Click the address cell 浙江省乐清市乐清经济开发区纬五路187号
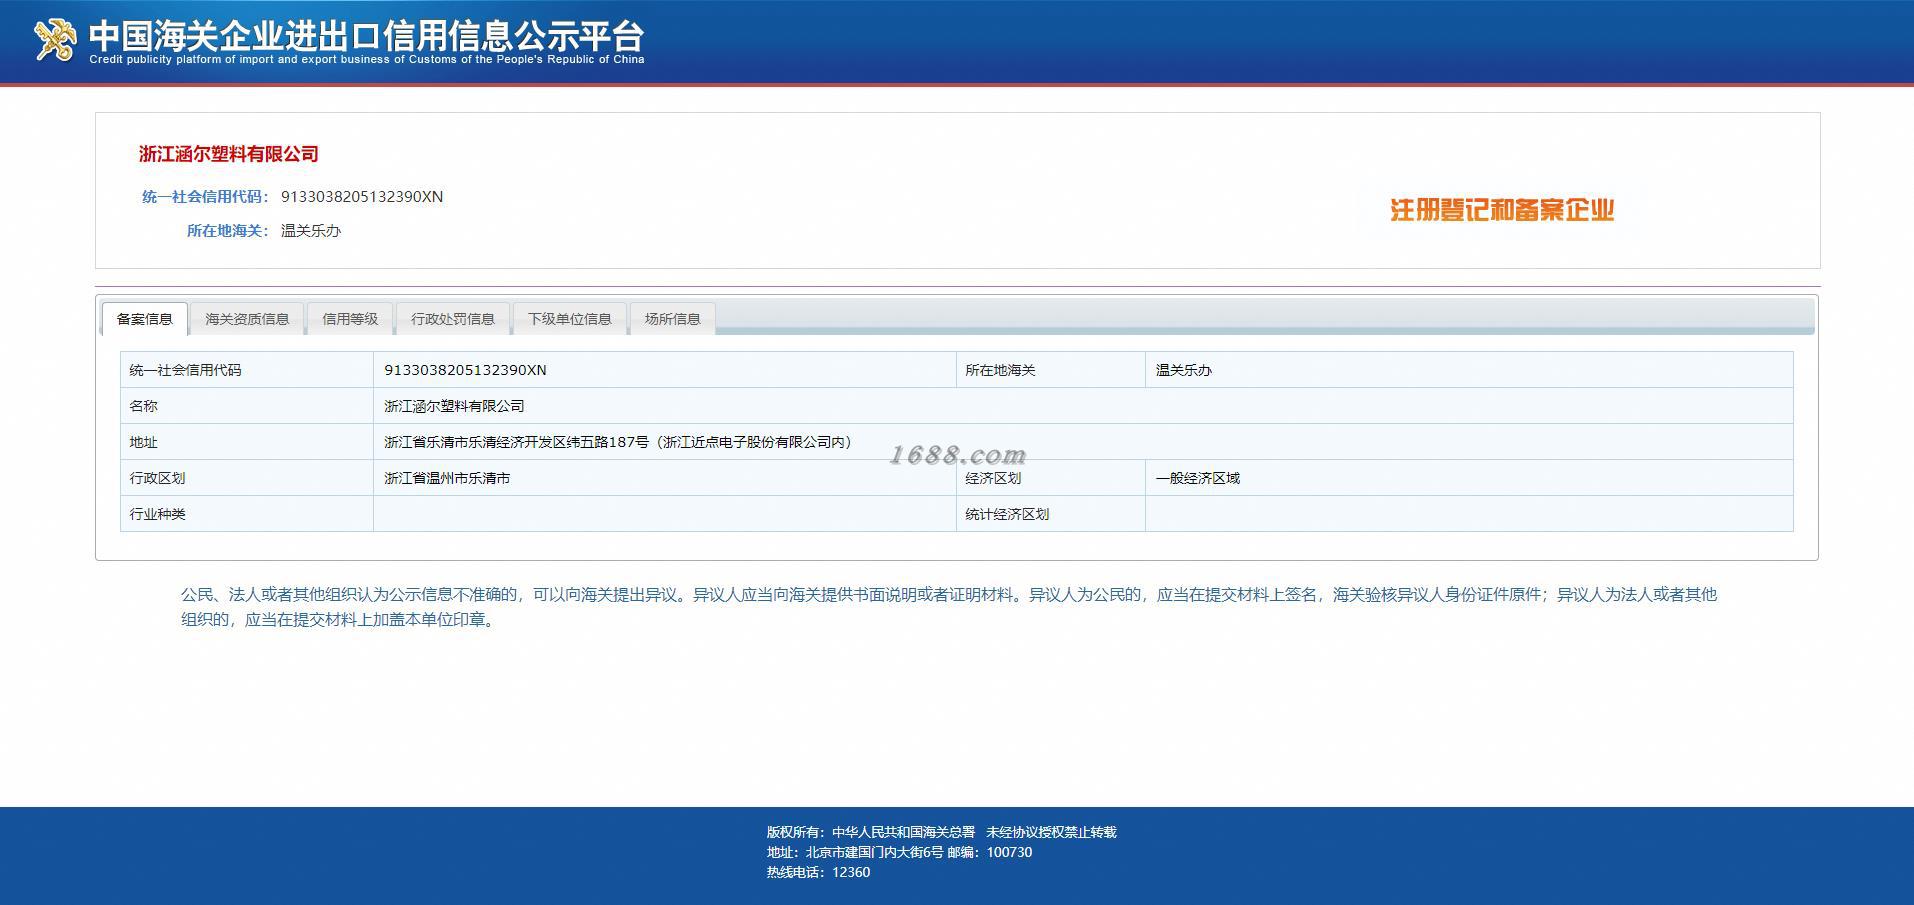The width and height of the screenshot is (1914, 905). pyautogui.click(x=1083, y=442)
